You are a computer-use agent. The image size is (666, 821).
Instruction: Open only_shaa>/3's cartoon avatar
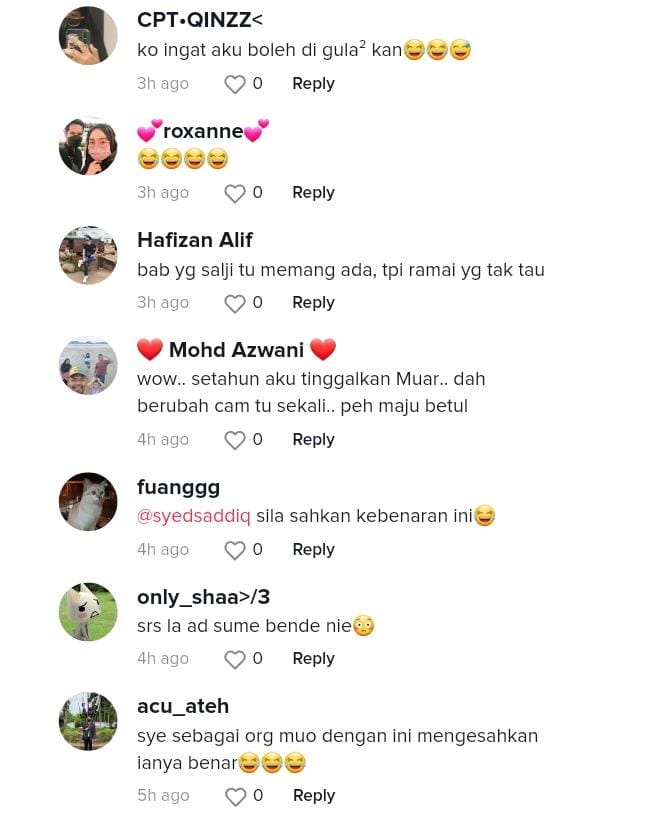pos(88,612)
